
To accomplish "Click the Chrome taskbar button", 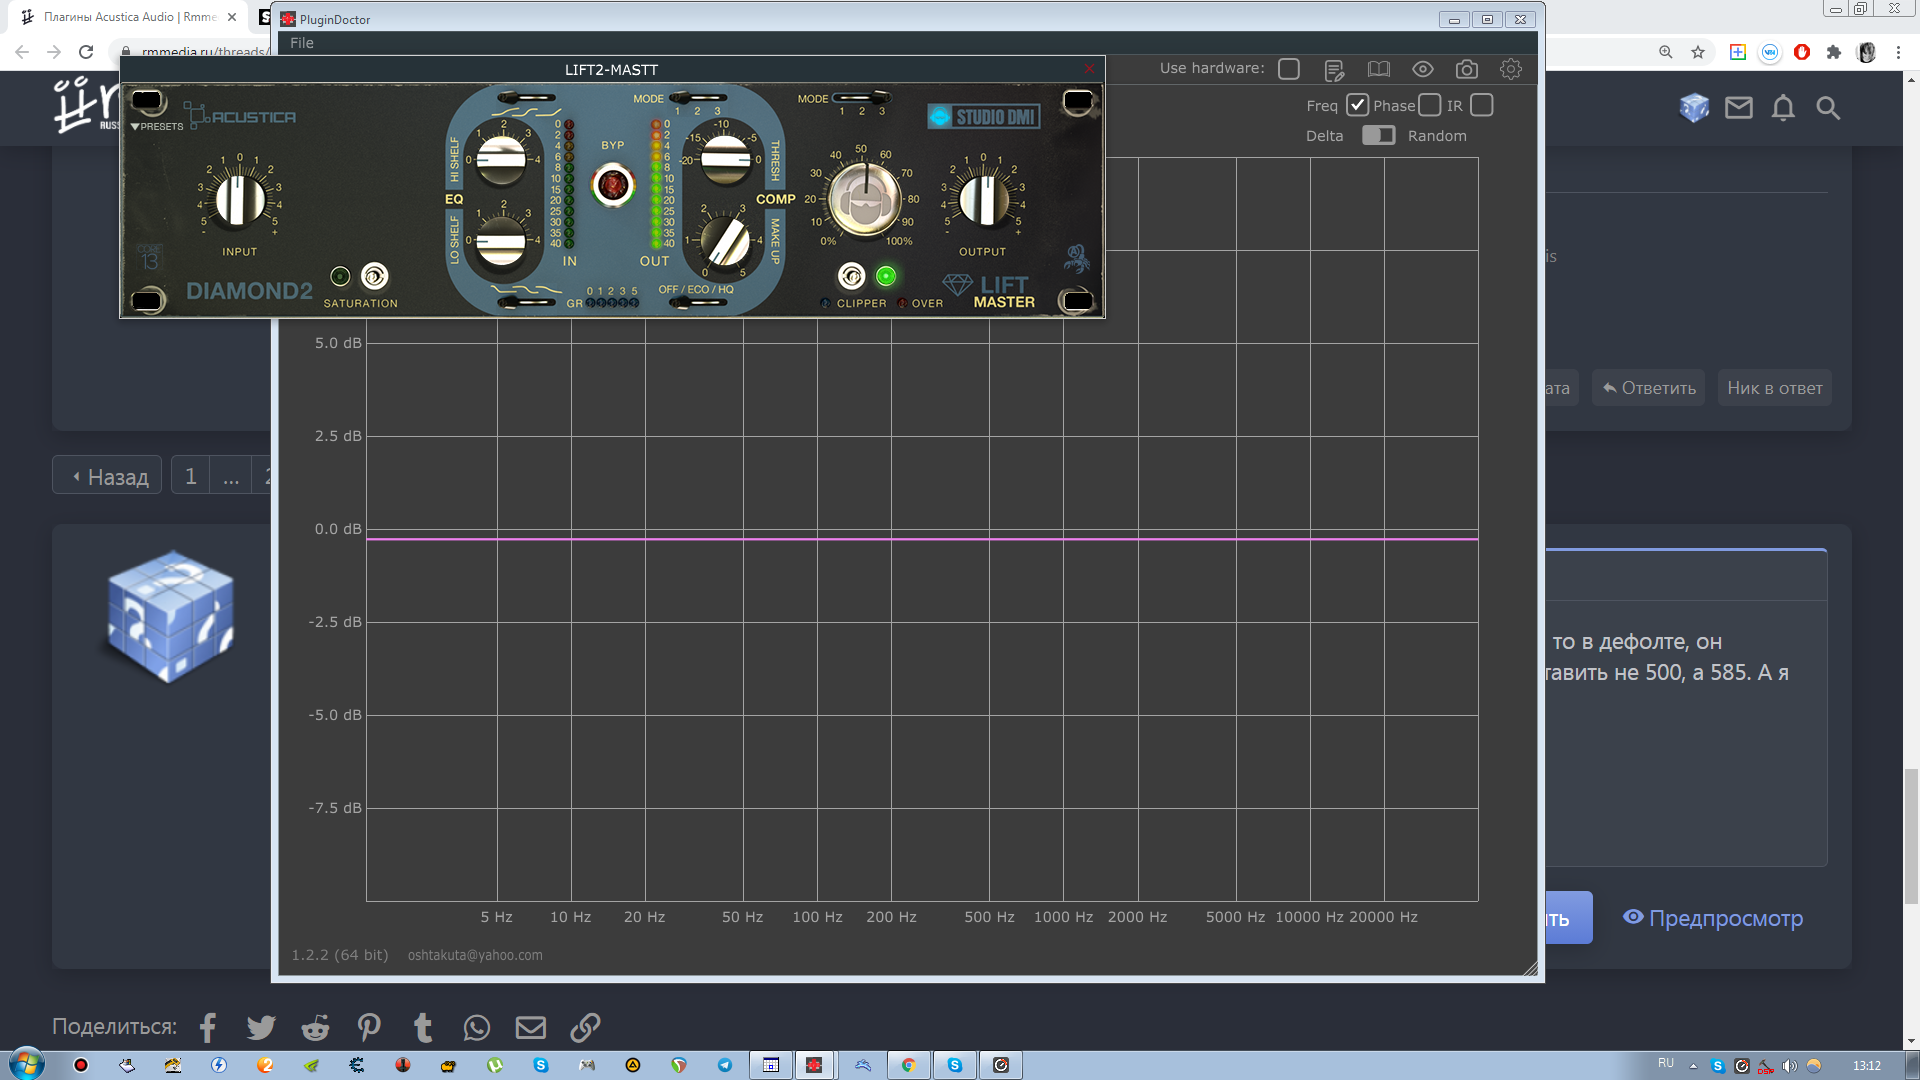I will 908,1065.
